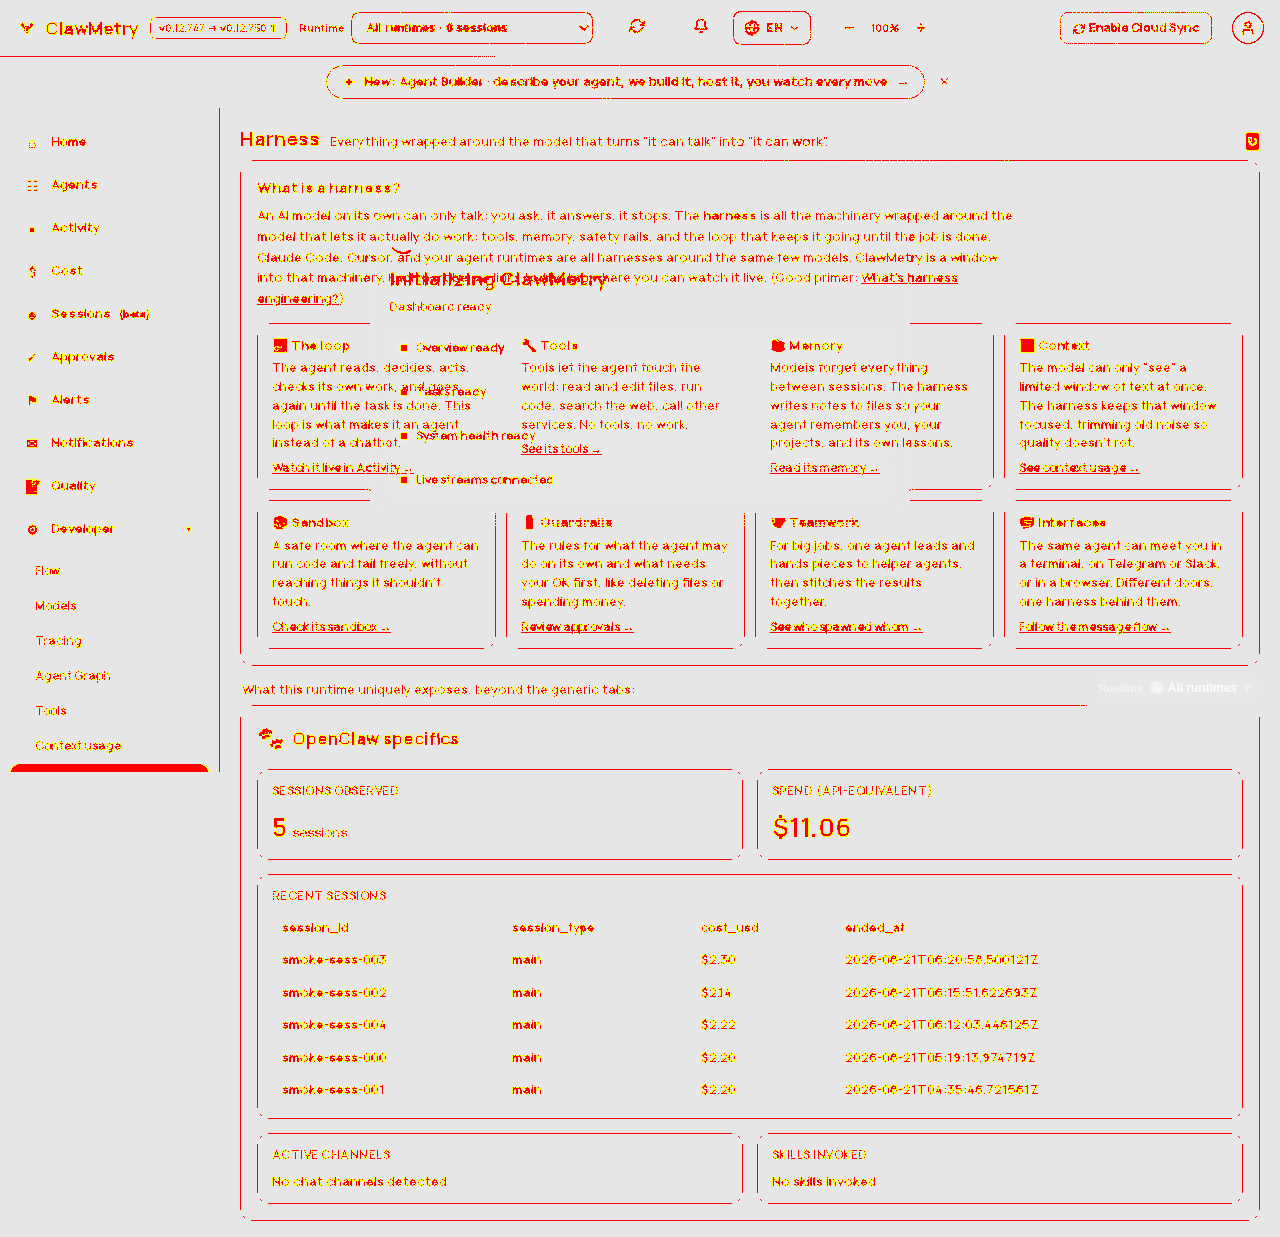The height and width of the screenshot is (1237, 1280).
Task: Go to Agents in the sidebar
Action: 74,185
